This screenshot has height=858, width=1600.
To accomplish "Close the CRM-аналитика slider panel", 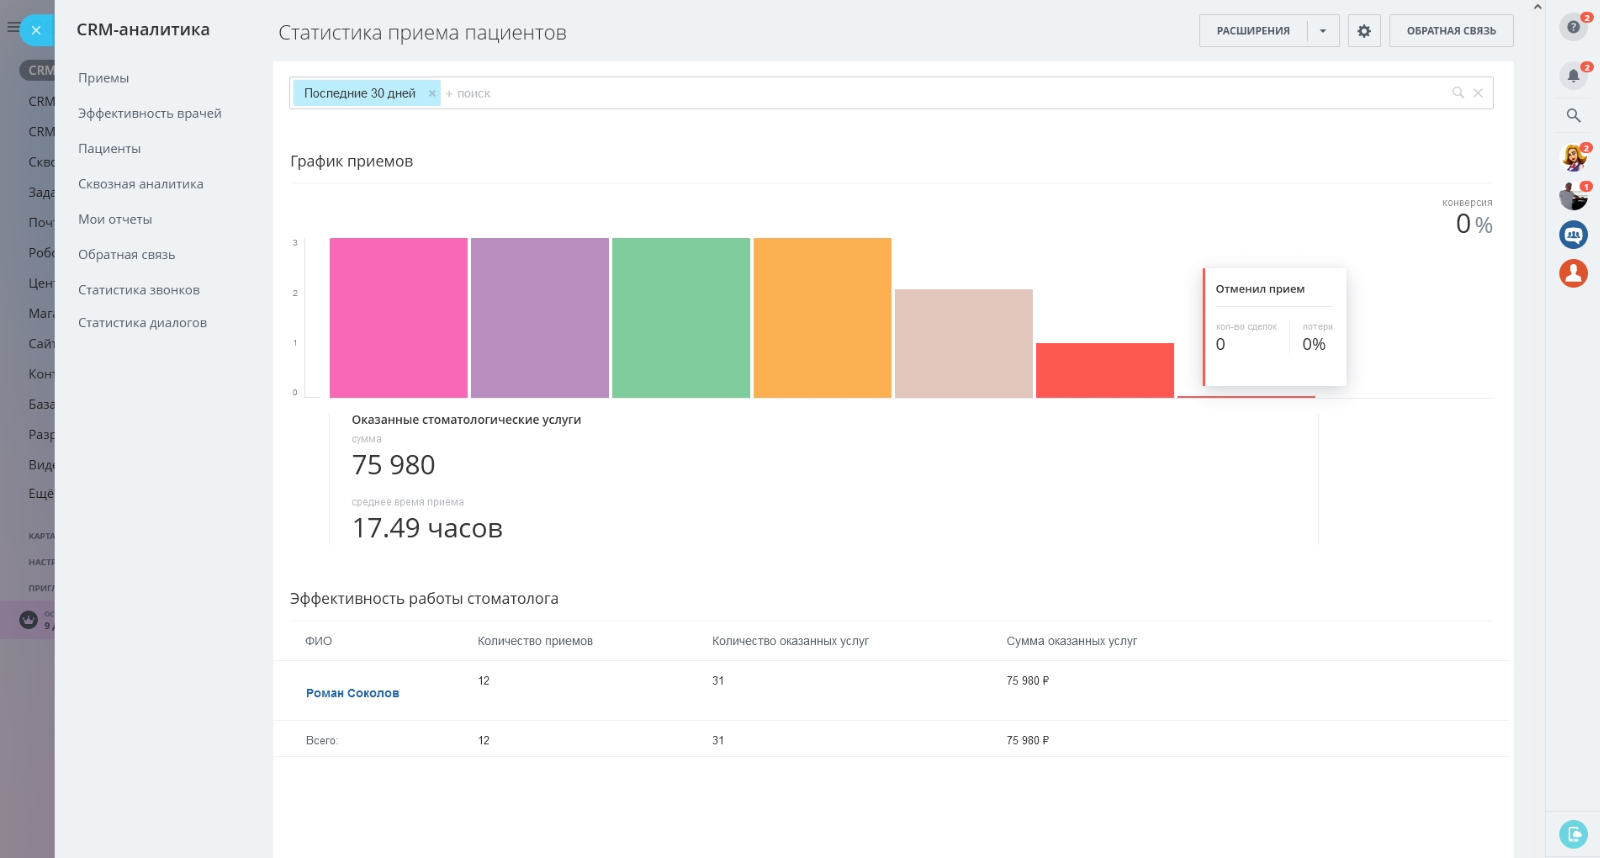I will pos(36,30).
